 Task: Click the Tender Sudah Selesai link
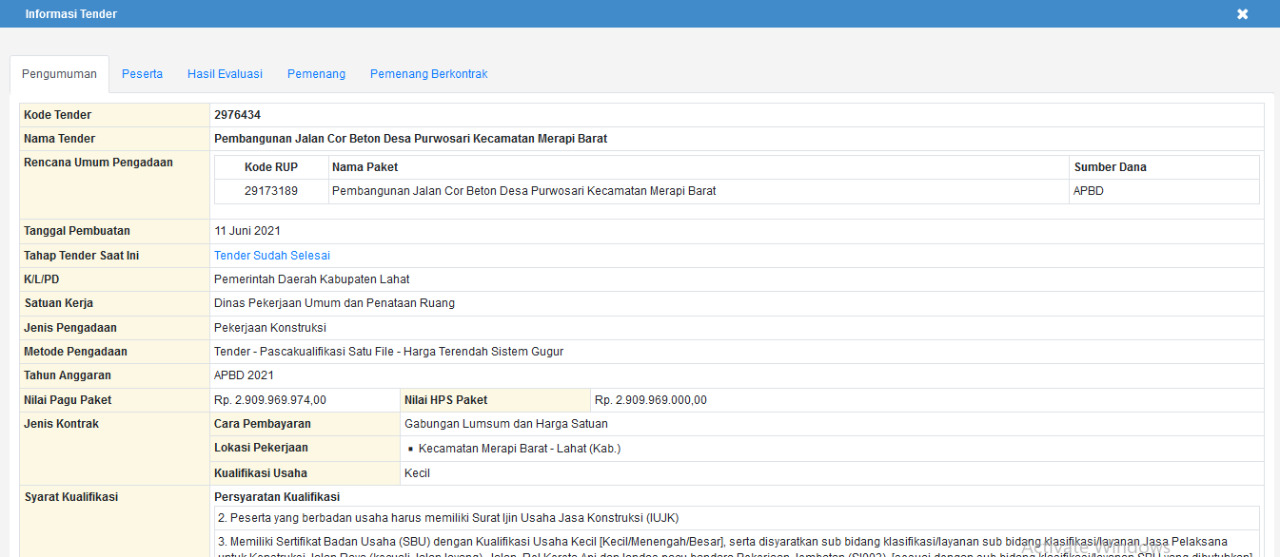click(272, 256)
